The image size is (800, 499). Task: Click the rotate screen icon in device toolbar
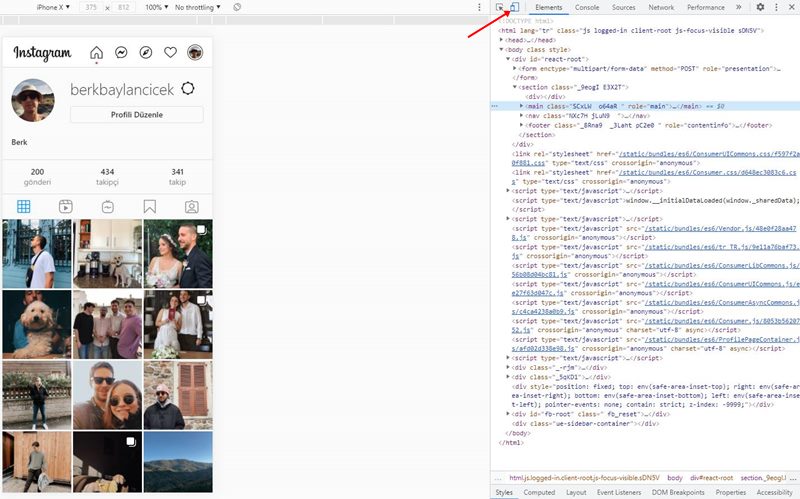[x=237, y=7]
